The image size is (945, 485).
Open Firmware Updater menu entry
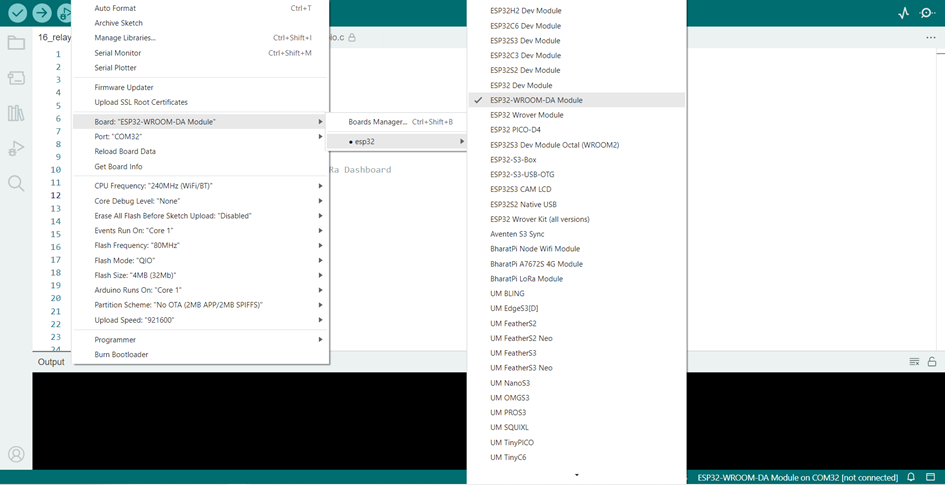point(201,87)
